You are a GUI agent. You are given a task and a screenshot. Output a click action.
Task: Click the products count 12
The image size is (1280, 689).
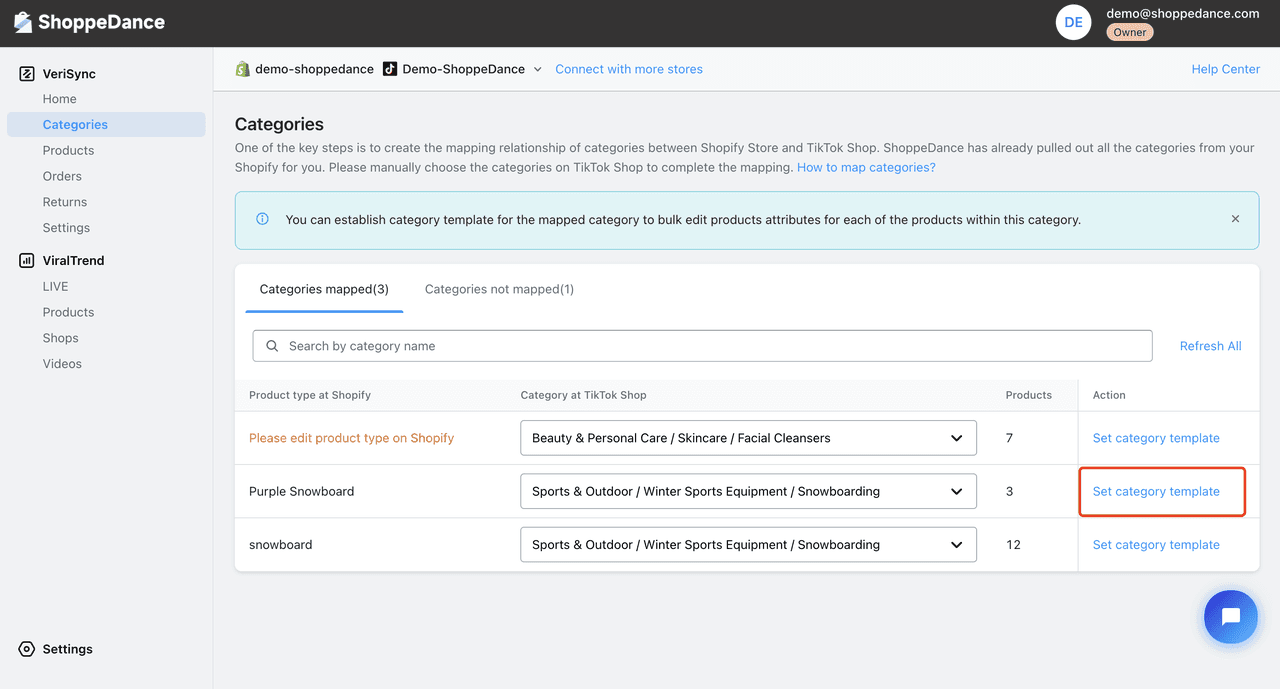click(x=1013, y=545)
